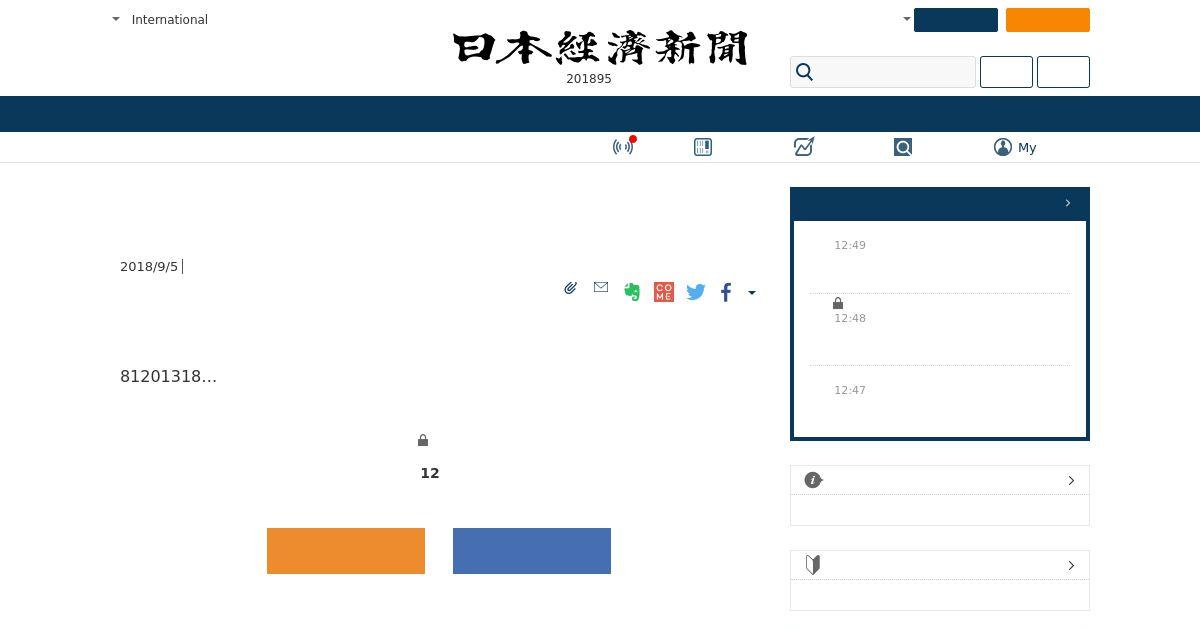Screen dimensions: 1200x630
Task: Click second outlined button beside search
Action: pos(1063,72)
